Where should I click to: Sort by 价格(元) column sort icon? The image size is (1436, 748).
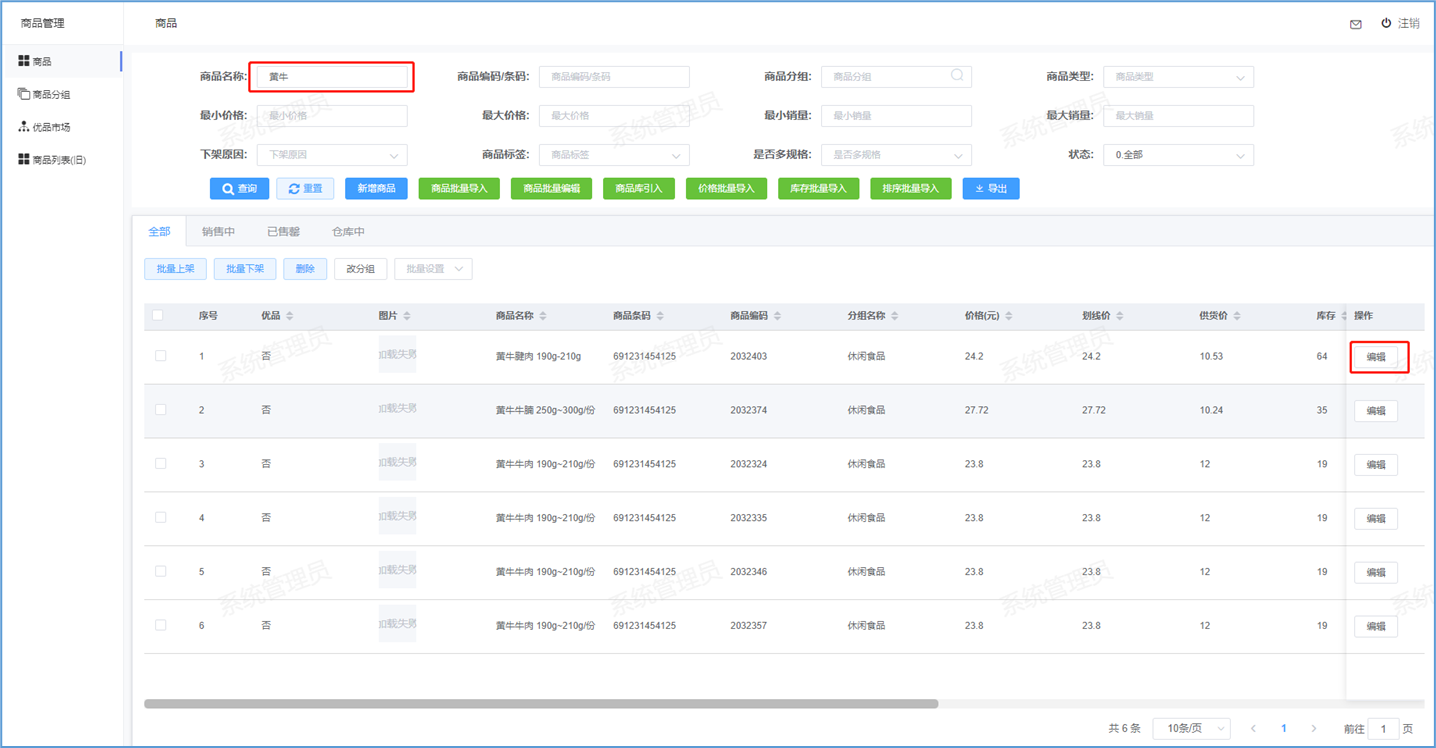(1008, 316)
